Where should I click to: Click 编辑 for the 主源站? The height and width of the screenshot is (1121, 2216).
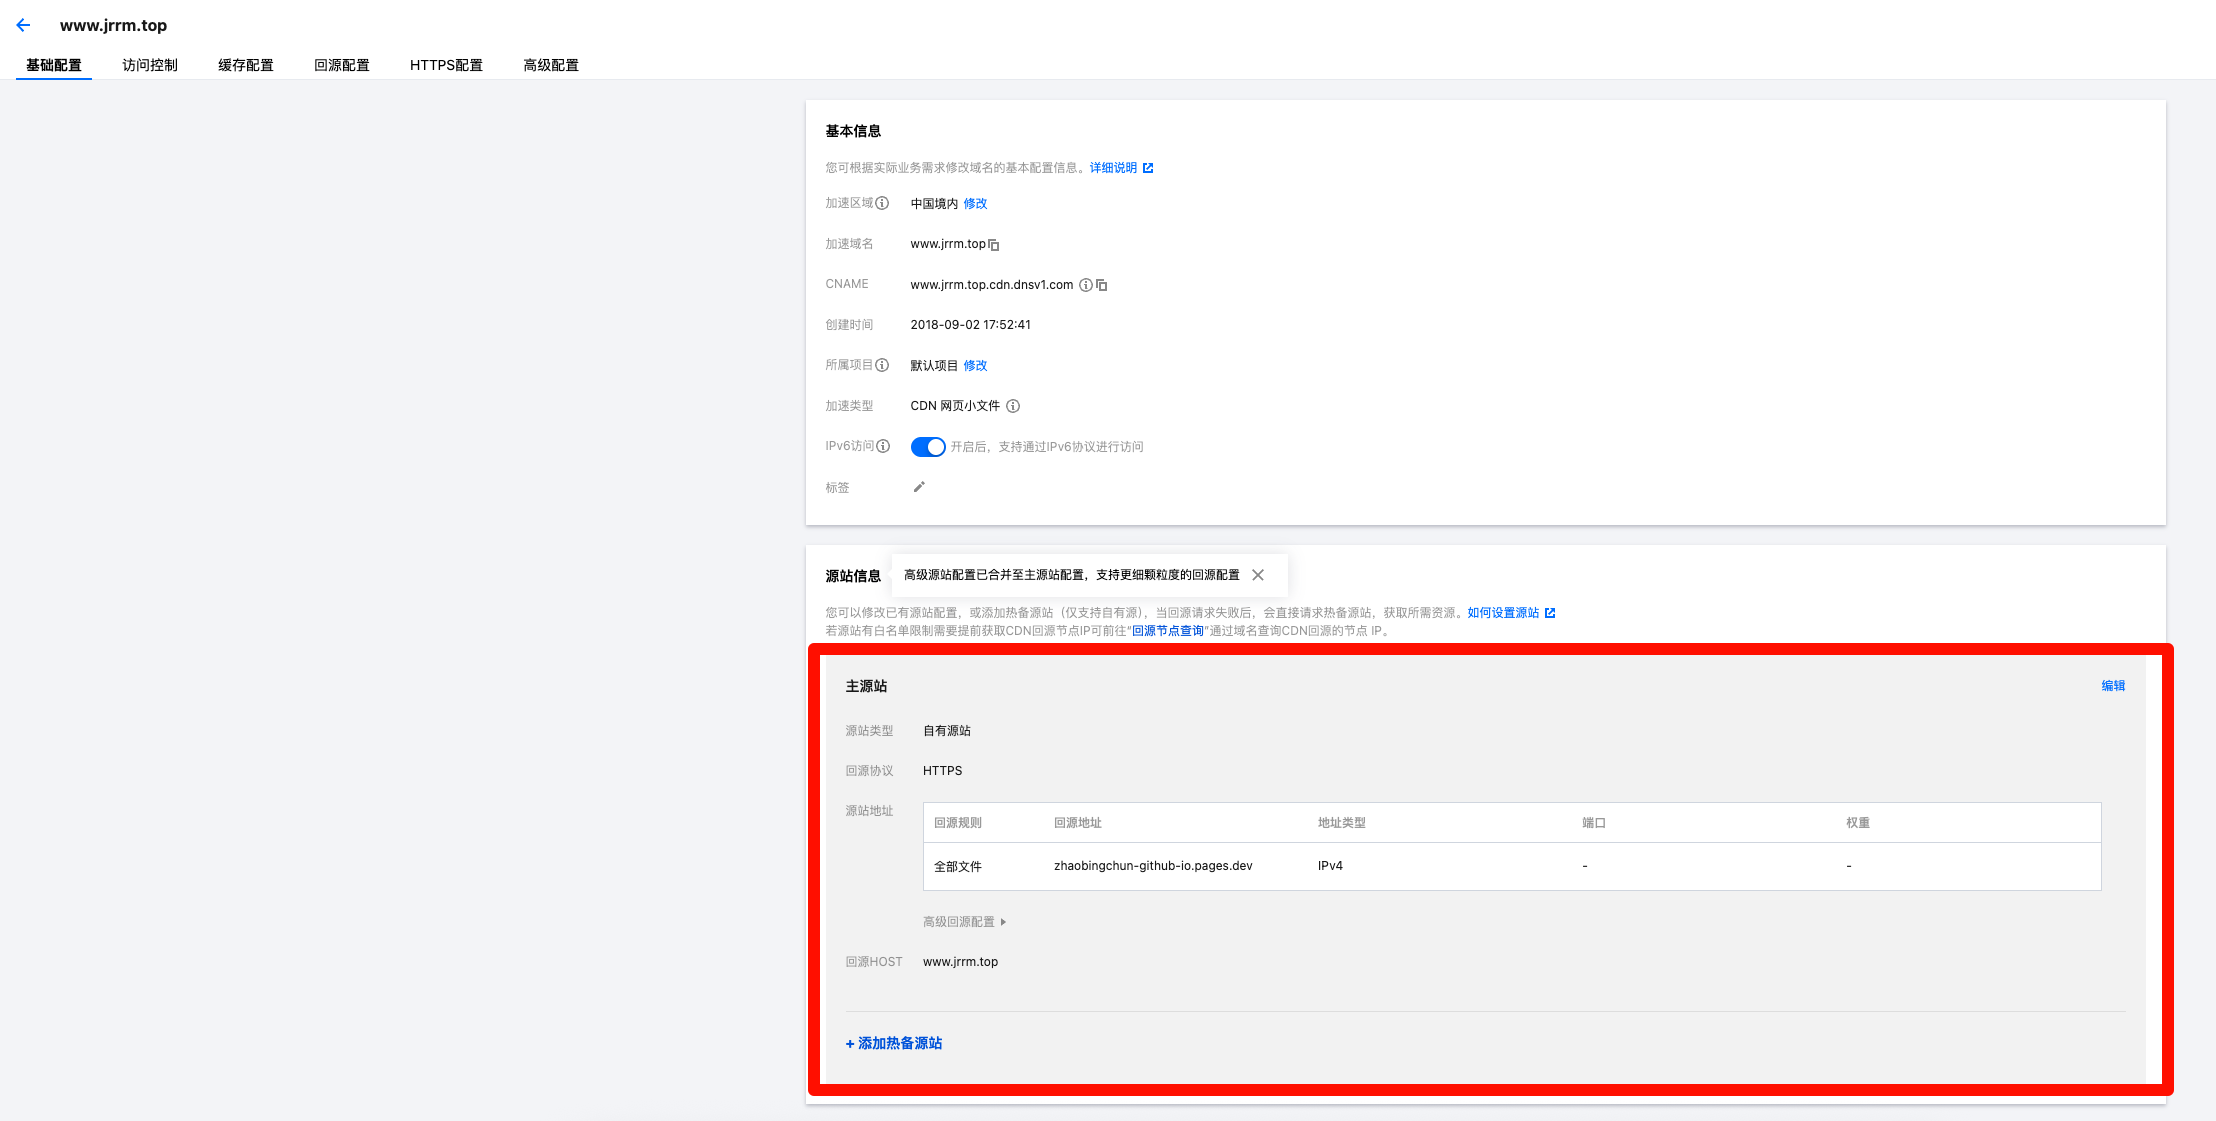[x=2112, y=686]
